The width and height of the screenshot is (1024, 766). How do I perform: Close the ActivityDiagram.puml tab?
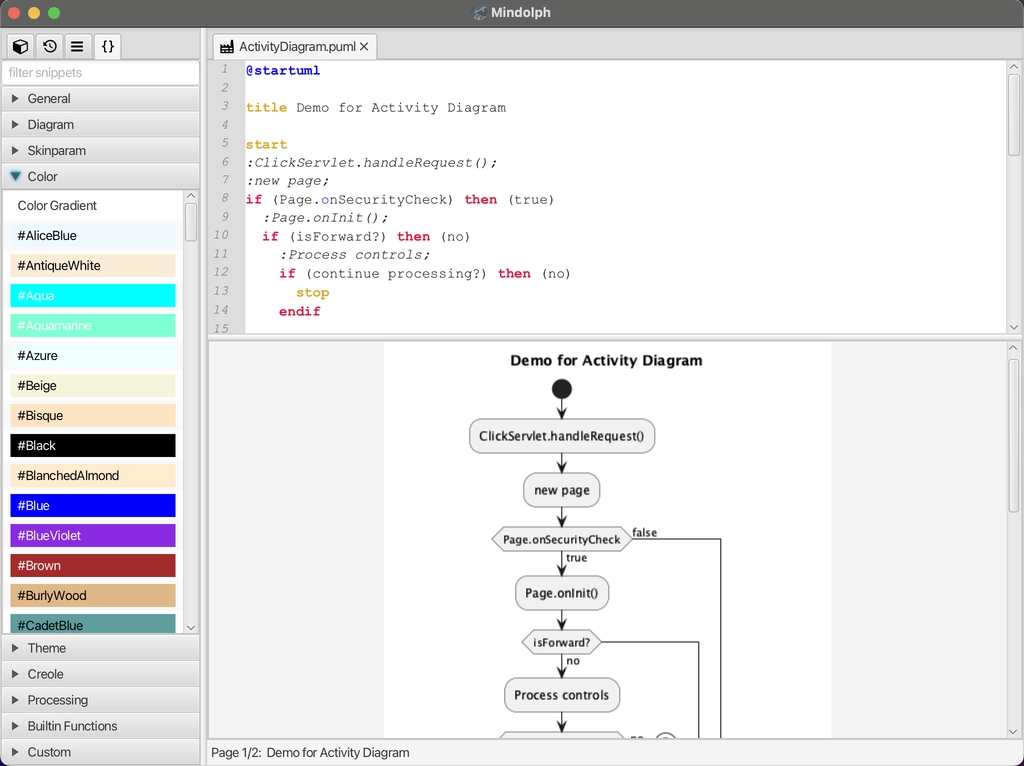tap(364, 47)
